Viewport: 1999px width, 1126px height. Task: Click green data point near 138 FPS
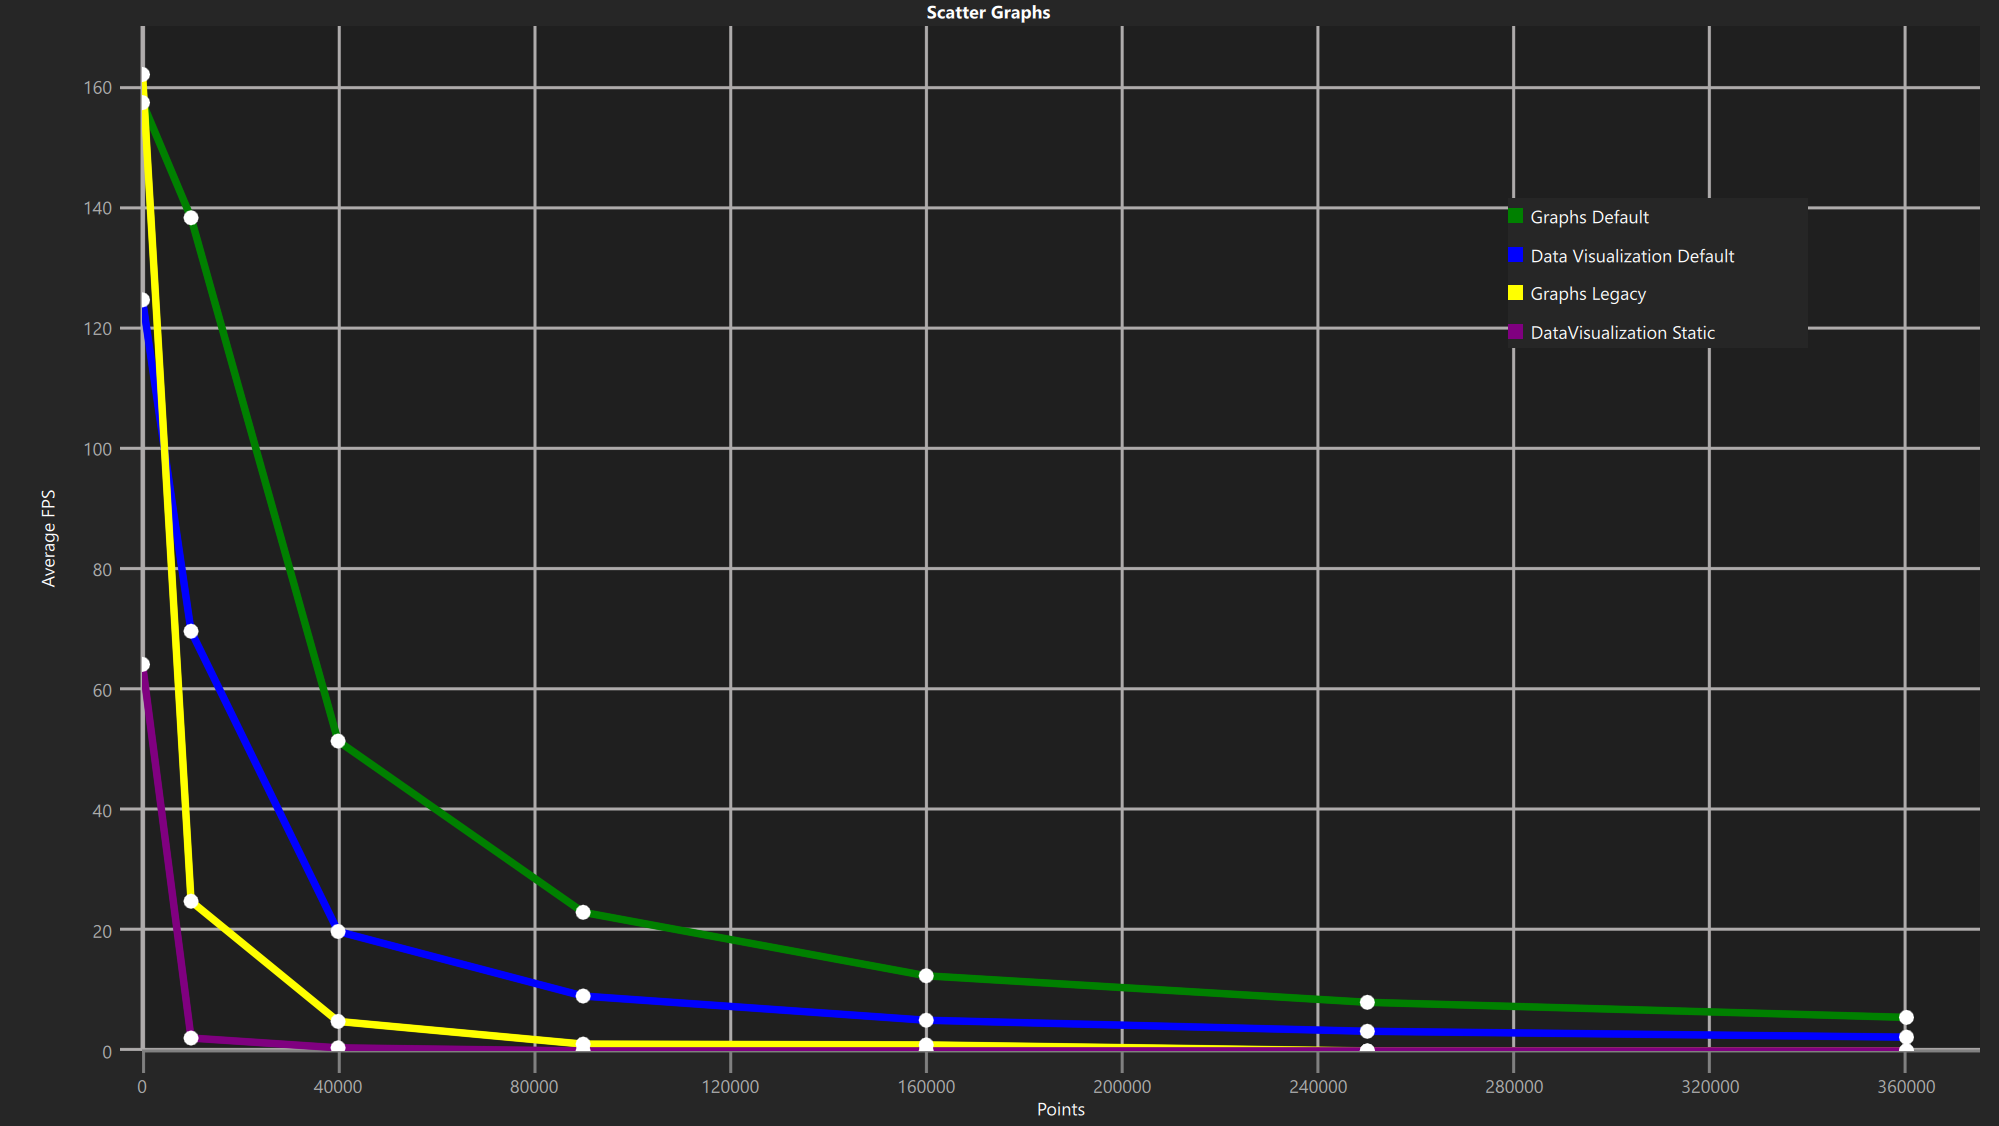[x=191, y=218]
